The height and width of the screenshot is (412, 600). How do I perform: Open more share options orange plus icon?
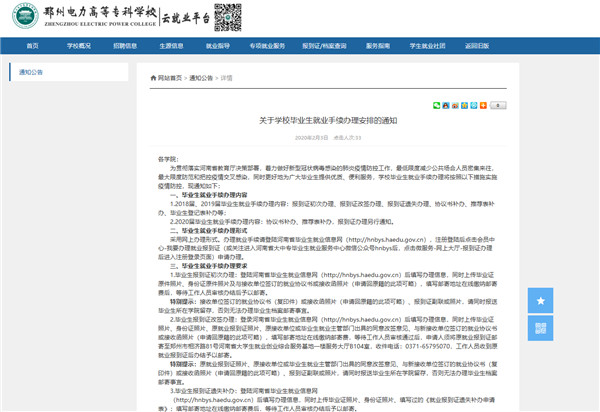tap(483, 105)
